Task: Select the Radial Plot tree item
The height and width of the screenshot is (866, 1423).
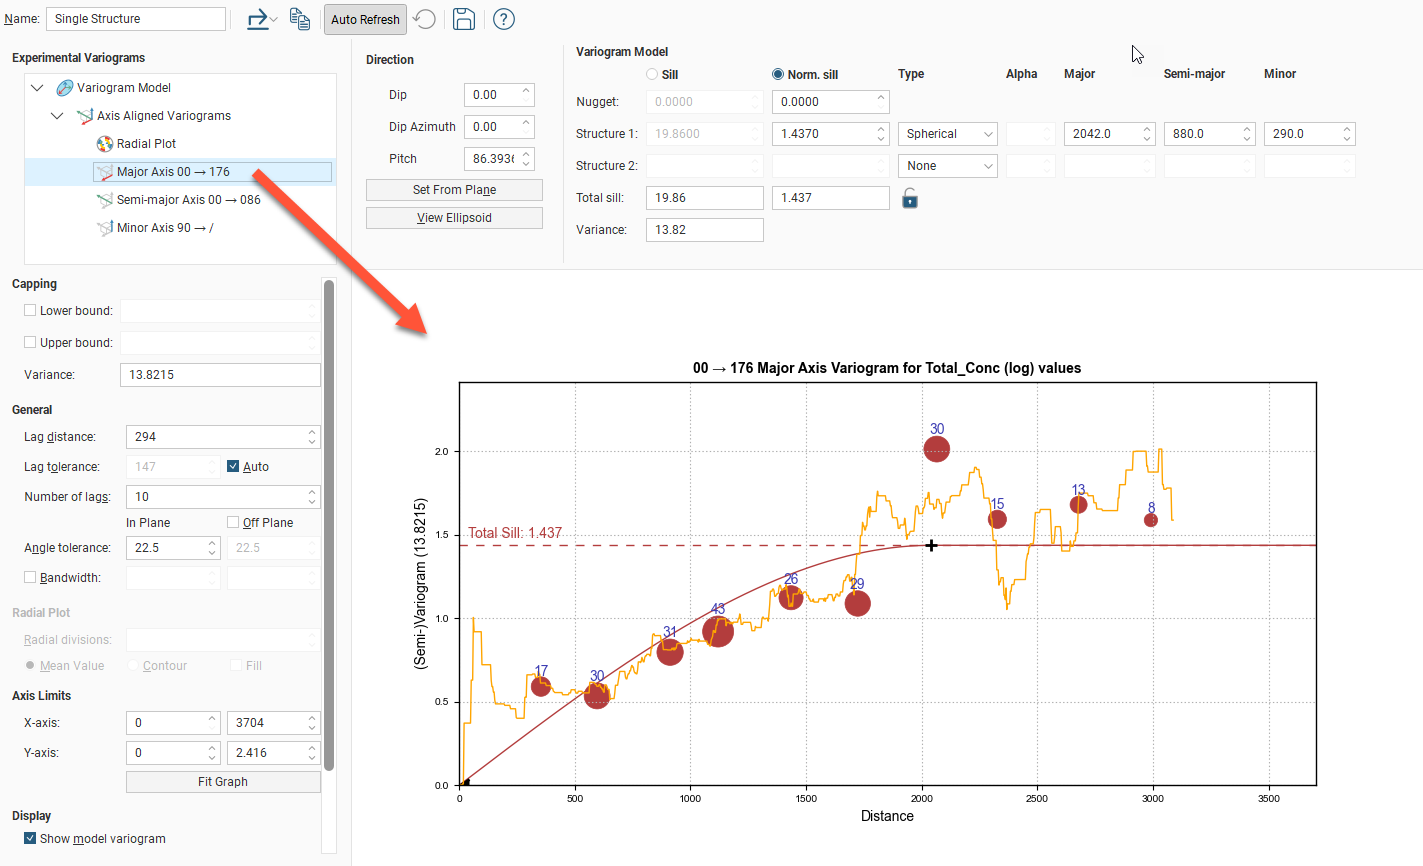Action: click(146, 144)
